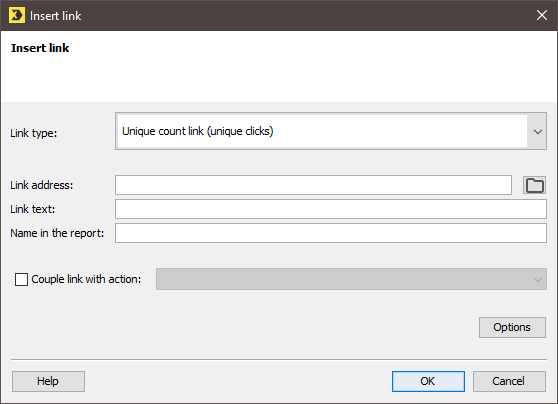Click the 'Couple link with action:' label text
This screenshot has height=404, width=558.
tap(86, 279)
